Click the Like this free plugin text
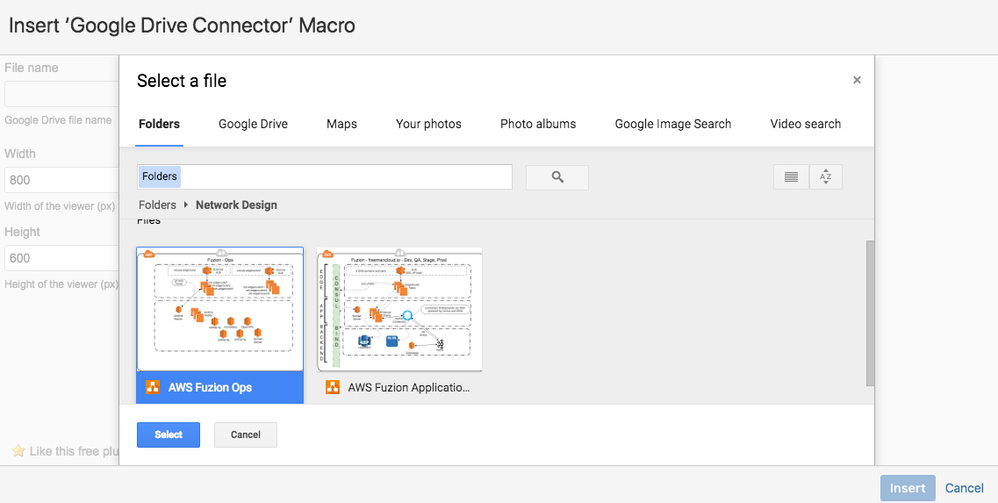 (74, 451)
